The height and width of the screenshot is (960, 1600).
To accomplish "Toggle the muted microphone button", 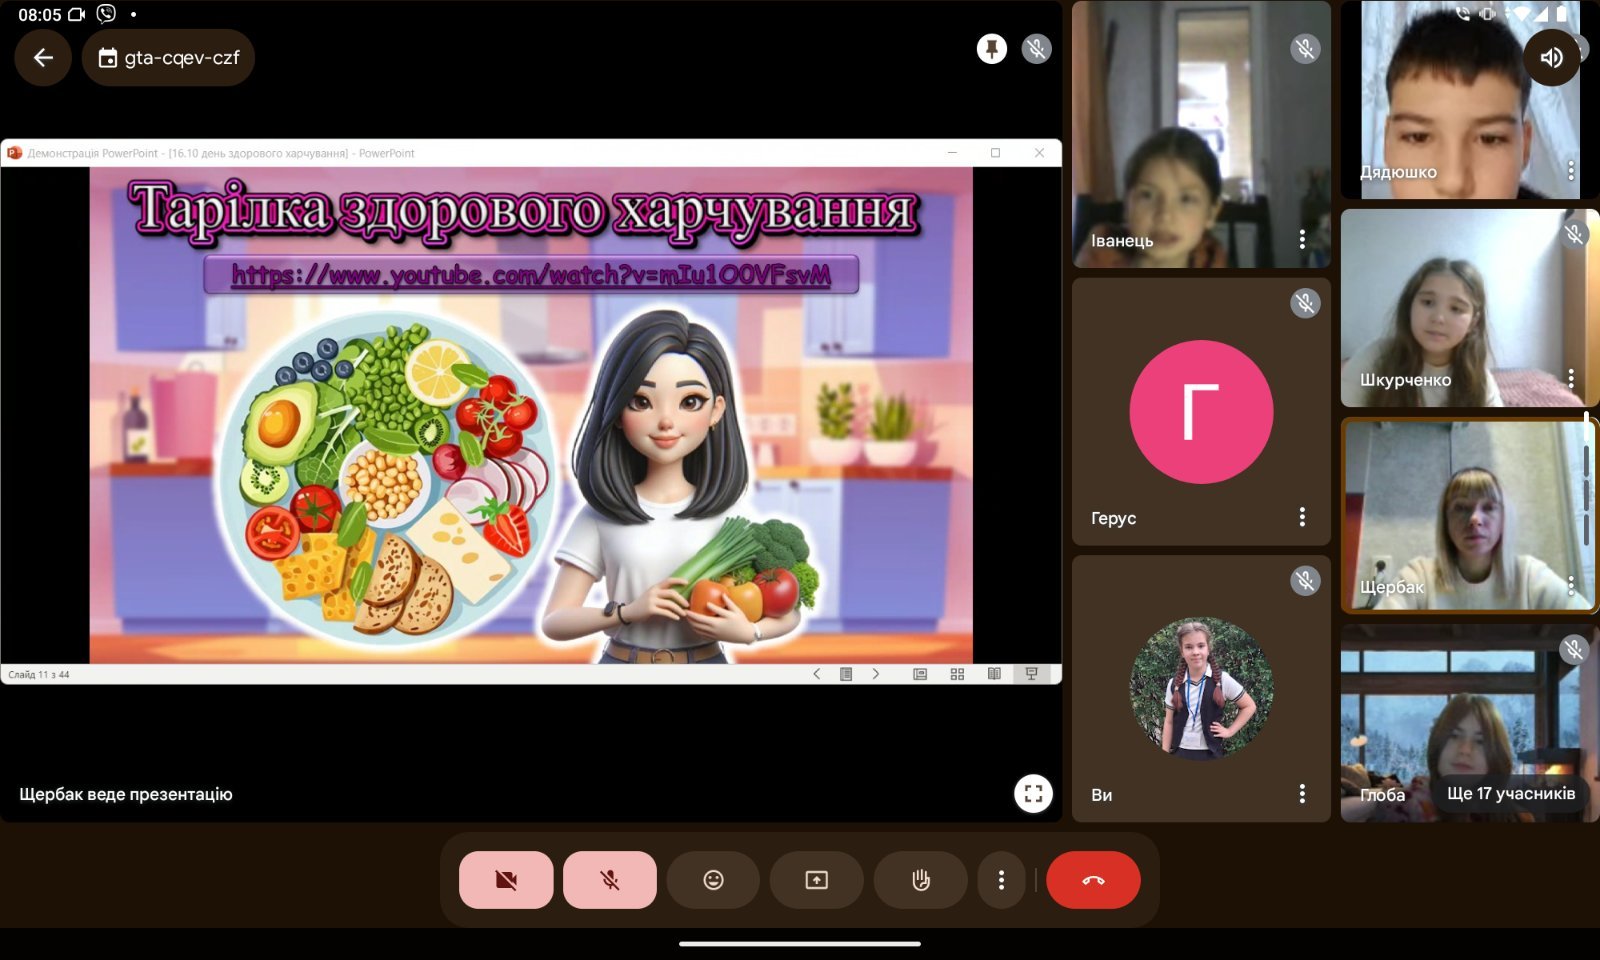I will pos(609,880).
